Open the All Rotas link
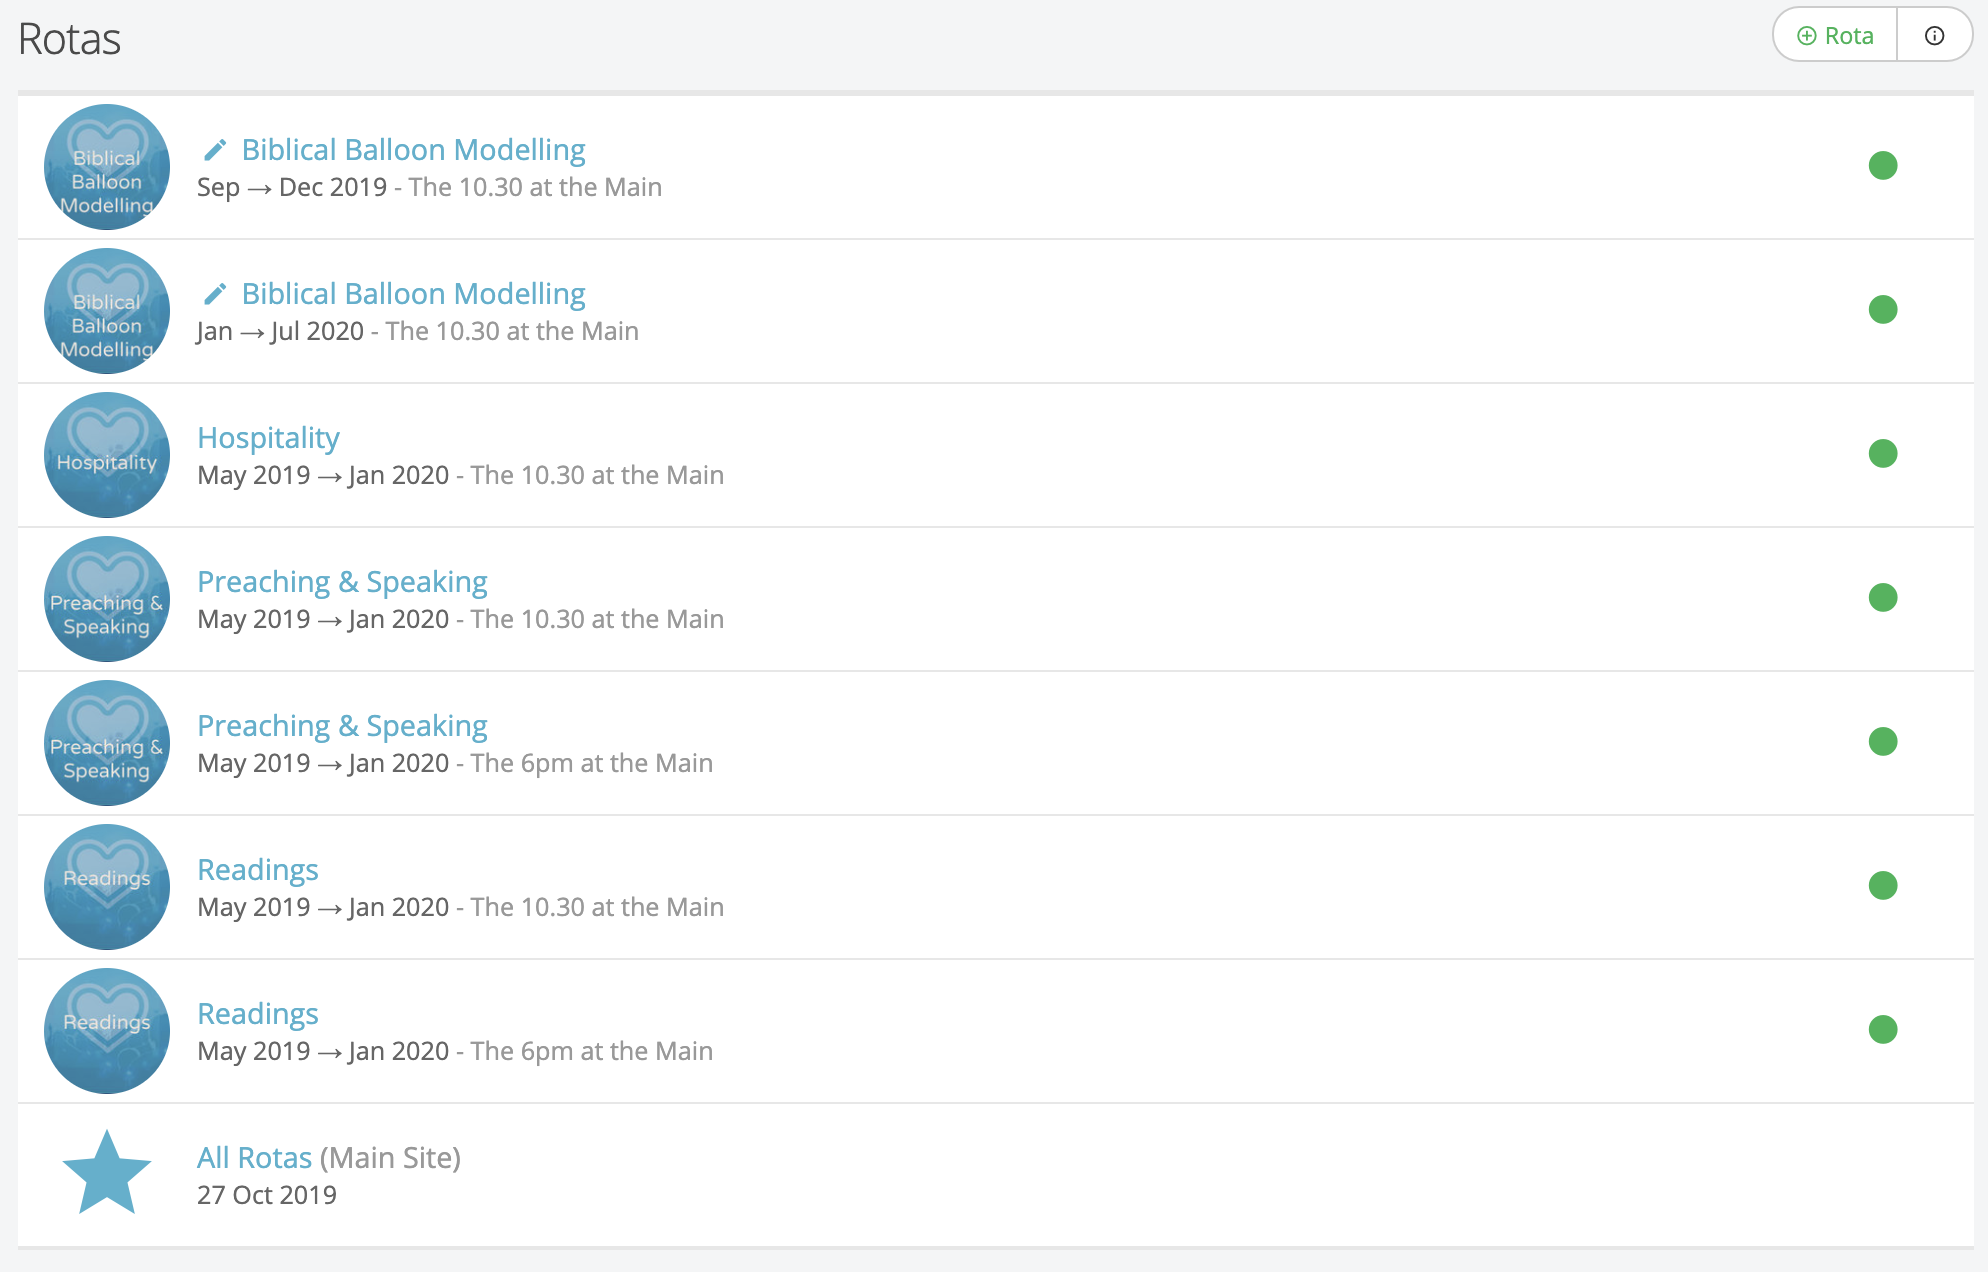 coord(253,1157)
